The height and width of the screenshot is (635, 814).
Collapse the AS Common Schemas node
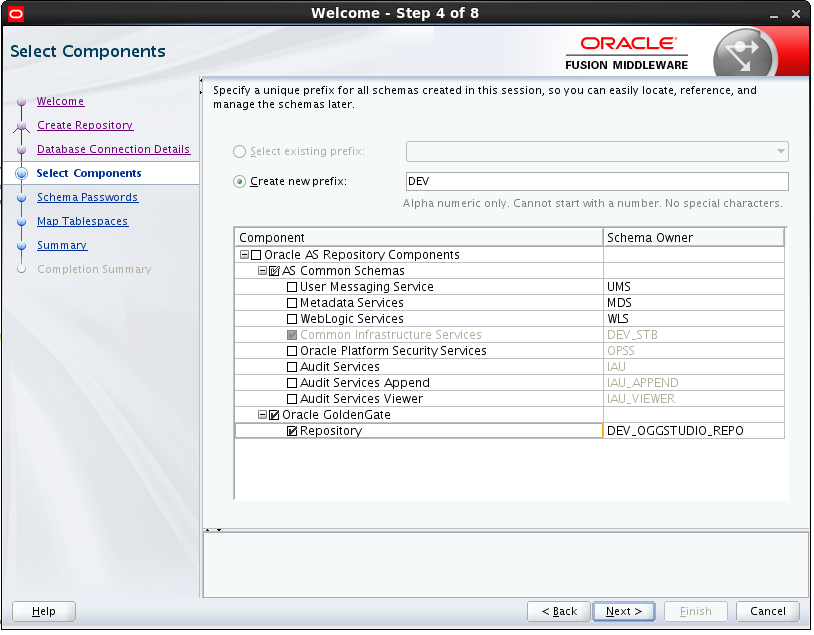pyautogui.click(x=263, y=271)
